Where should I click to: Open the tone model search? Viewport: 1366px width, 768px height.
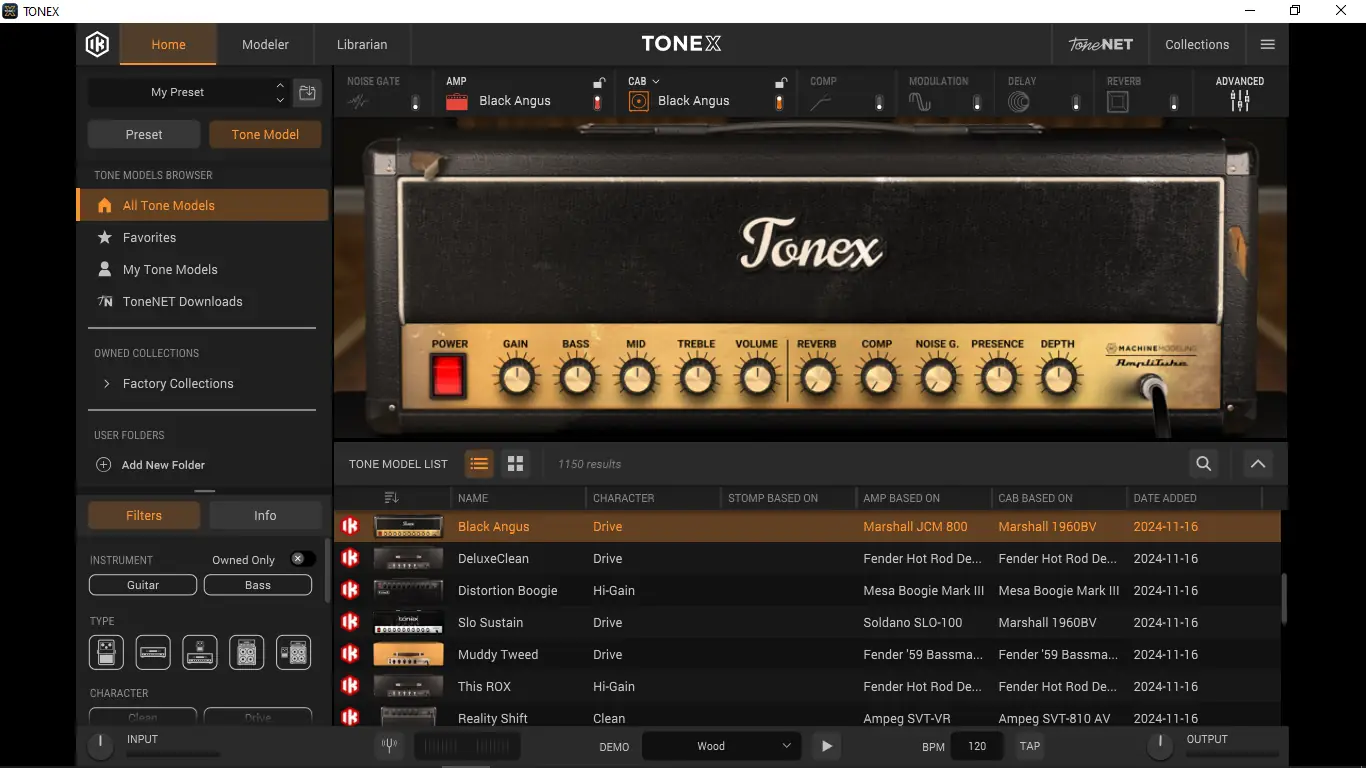pos(1203,463)
